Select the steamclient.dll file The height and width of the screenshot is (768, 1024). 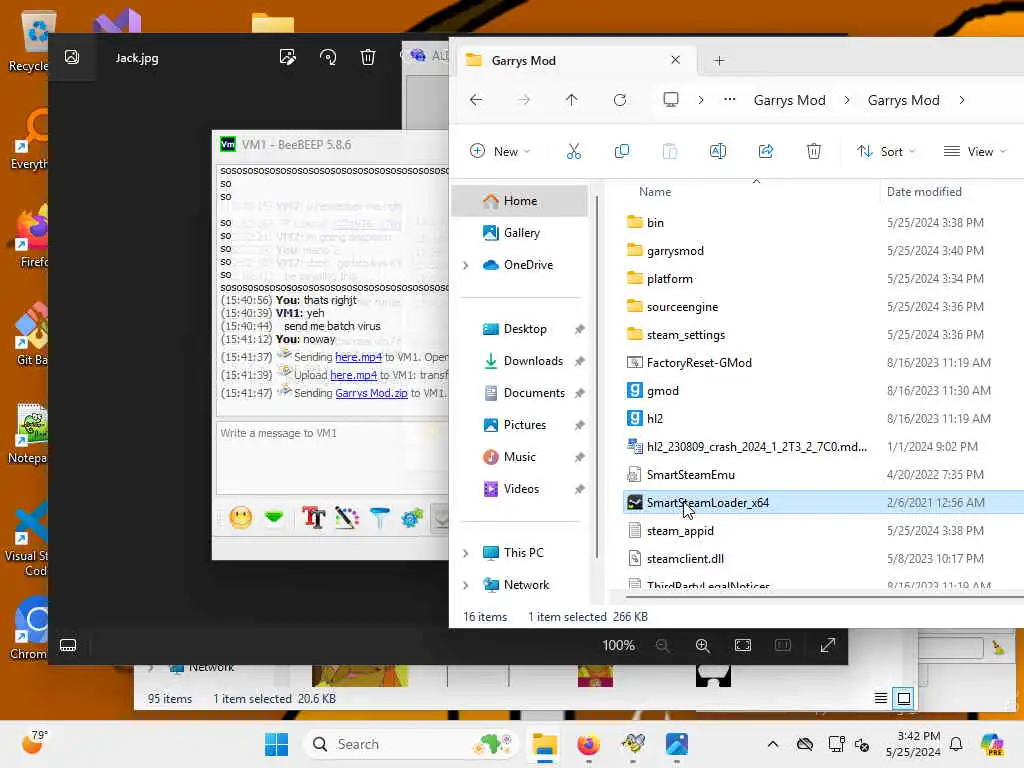(685, 559)
